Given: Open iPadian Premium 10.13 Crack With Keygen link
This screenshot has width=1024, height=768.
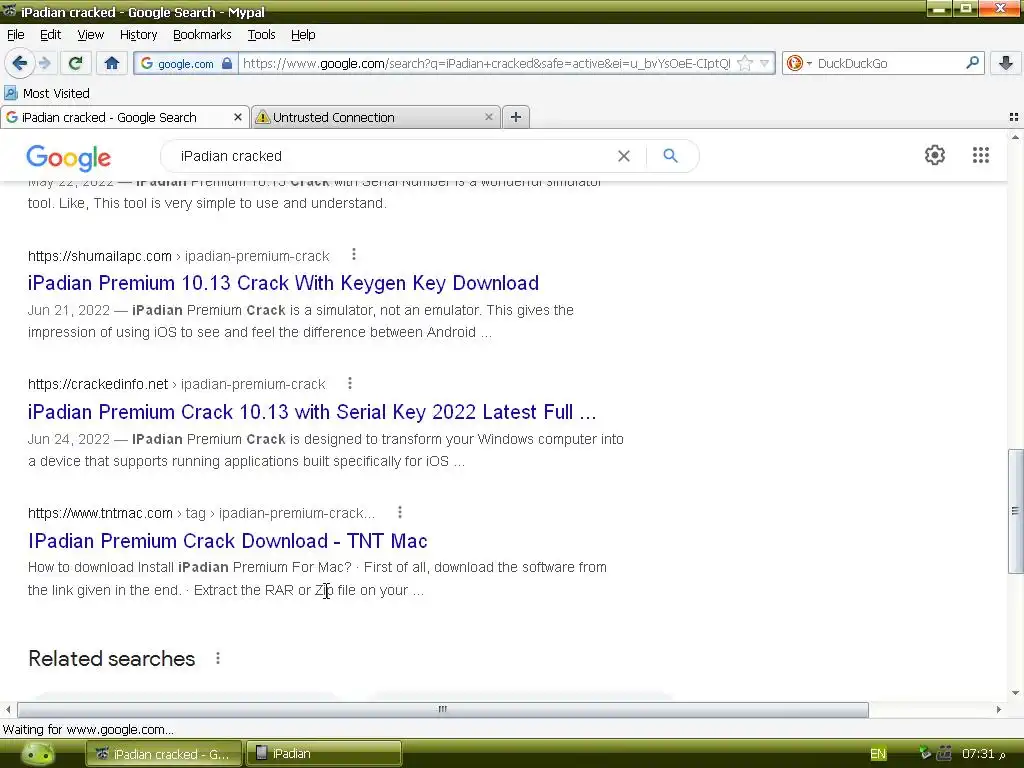Looking at the screenshot, I should [x=283, y=283].
